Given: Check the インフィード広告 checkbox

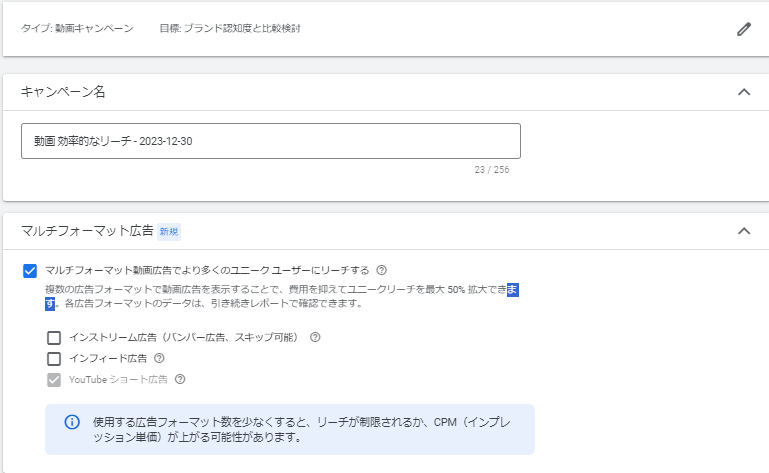Looking at the screenshot, I should (x=54, y=359).
